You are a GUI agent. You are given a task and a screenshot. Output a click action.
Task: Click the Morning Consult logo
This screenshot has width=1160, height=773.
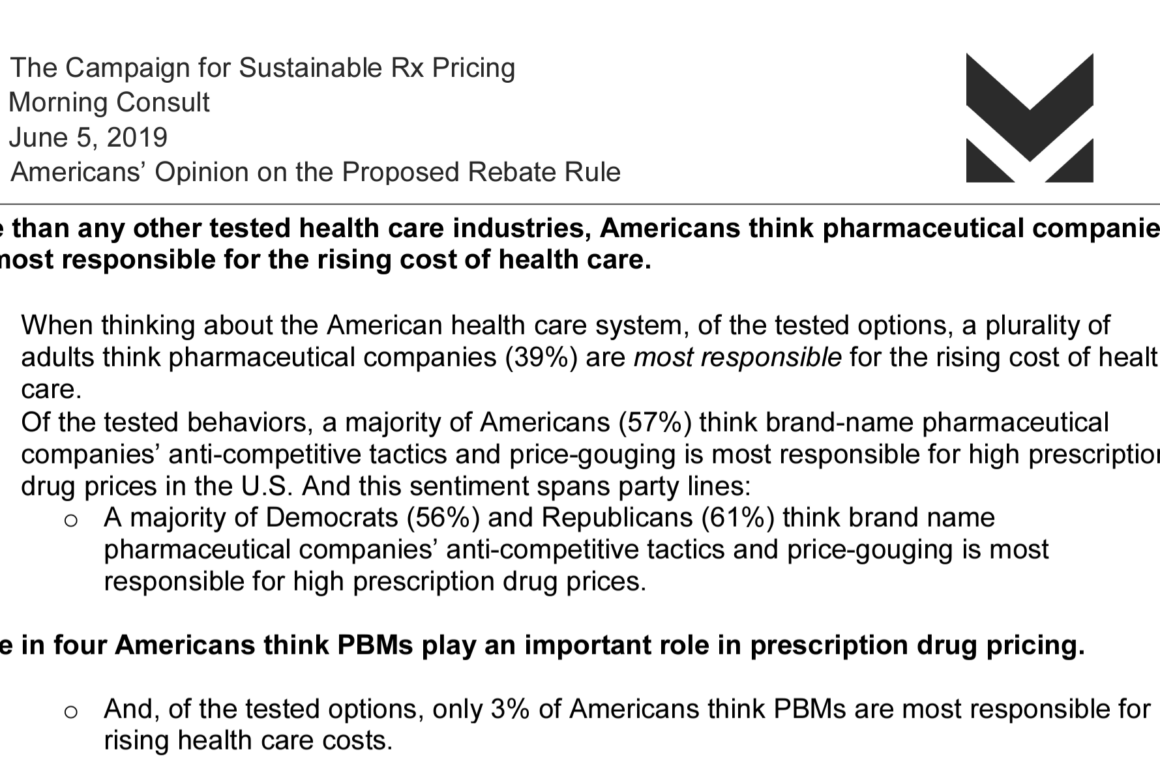(1030, 118)
